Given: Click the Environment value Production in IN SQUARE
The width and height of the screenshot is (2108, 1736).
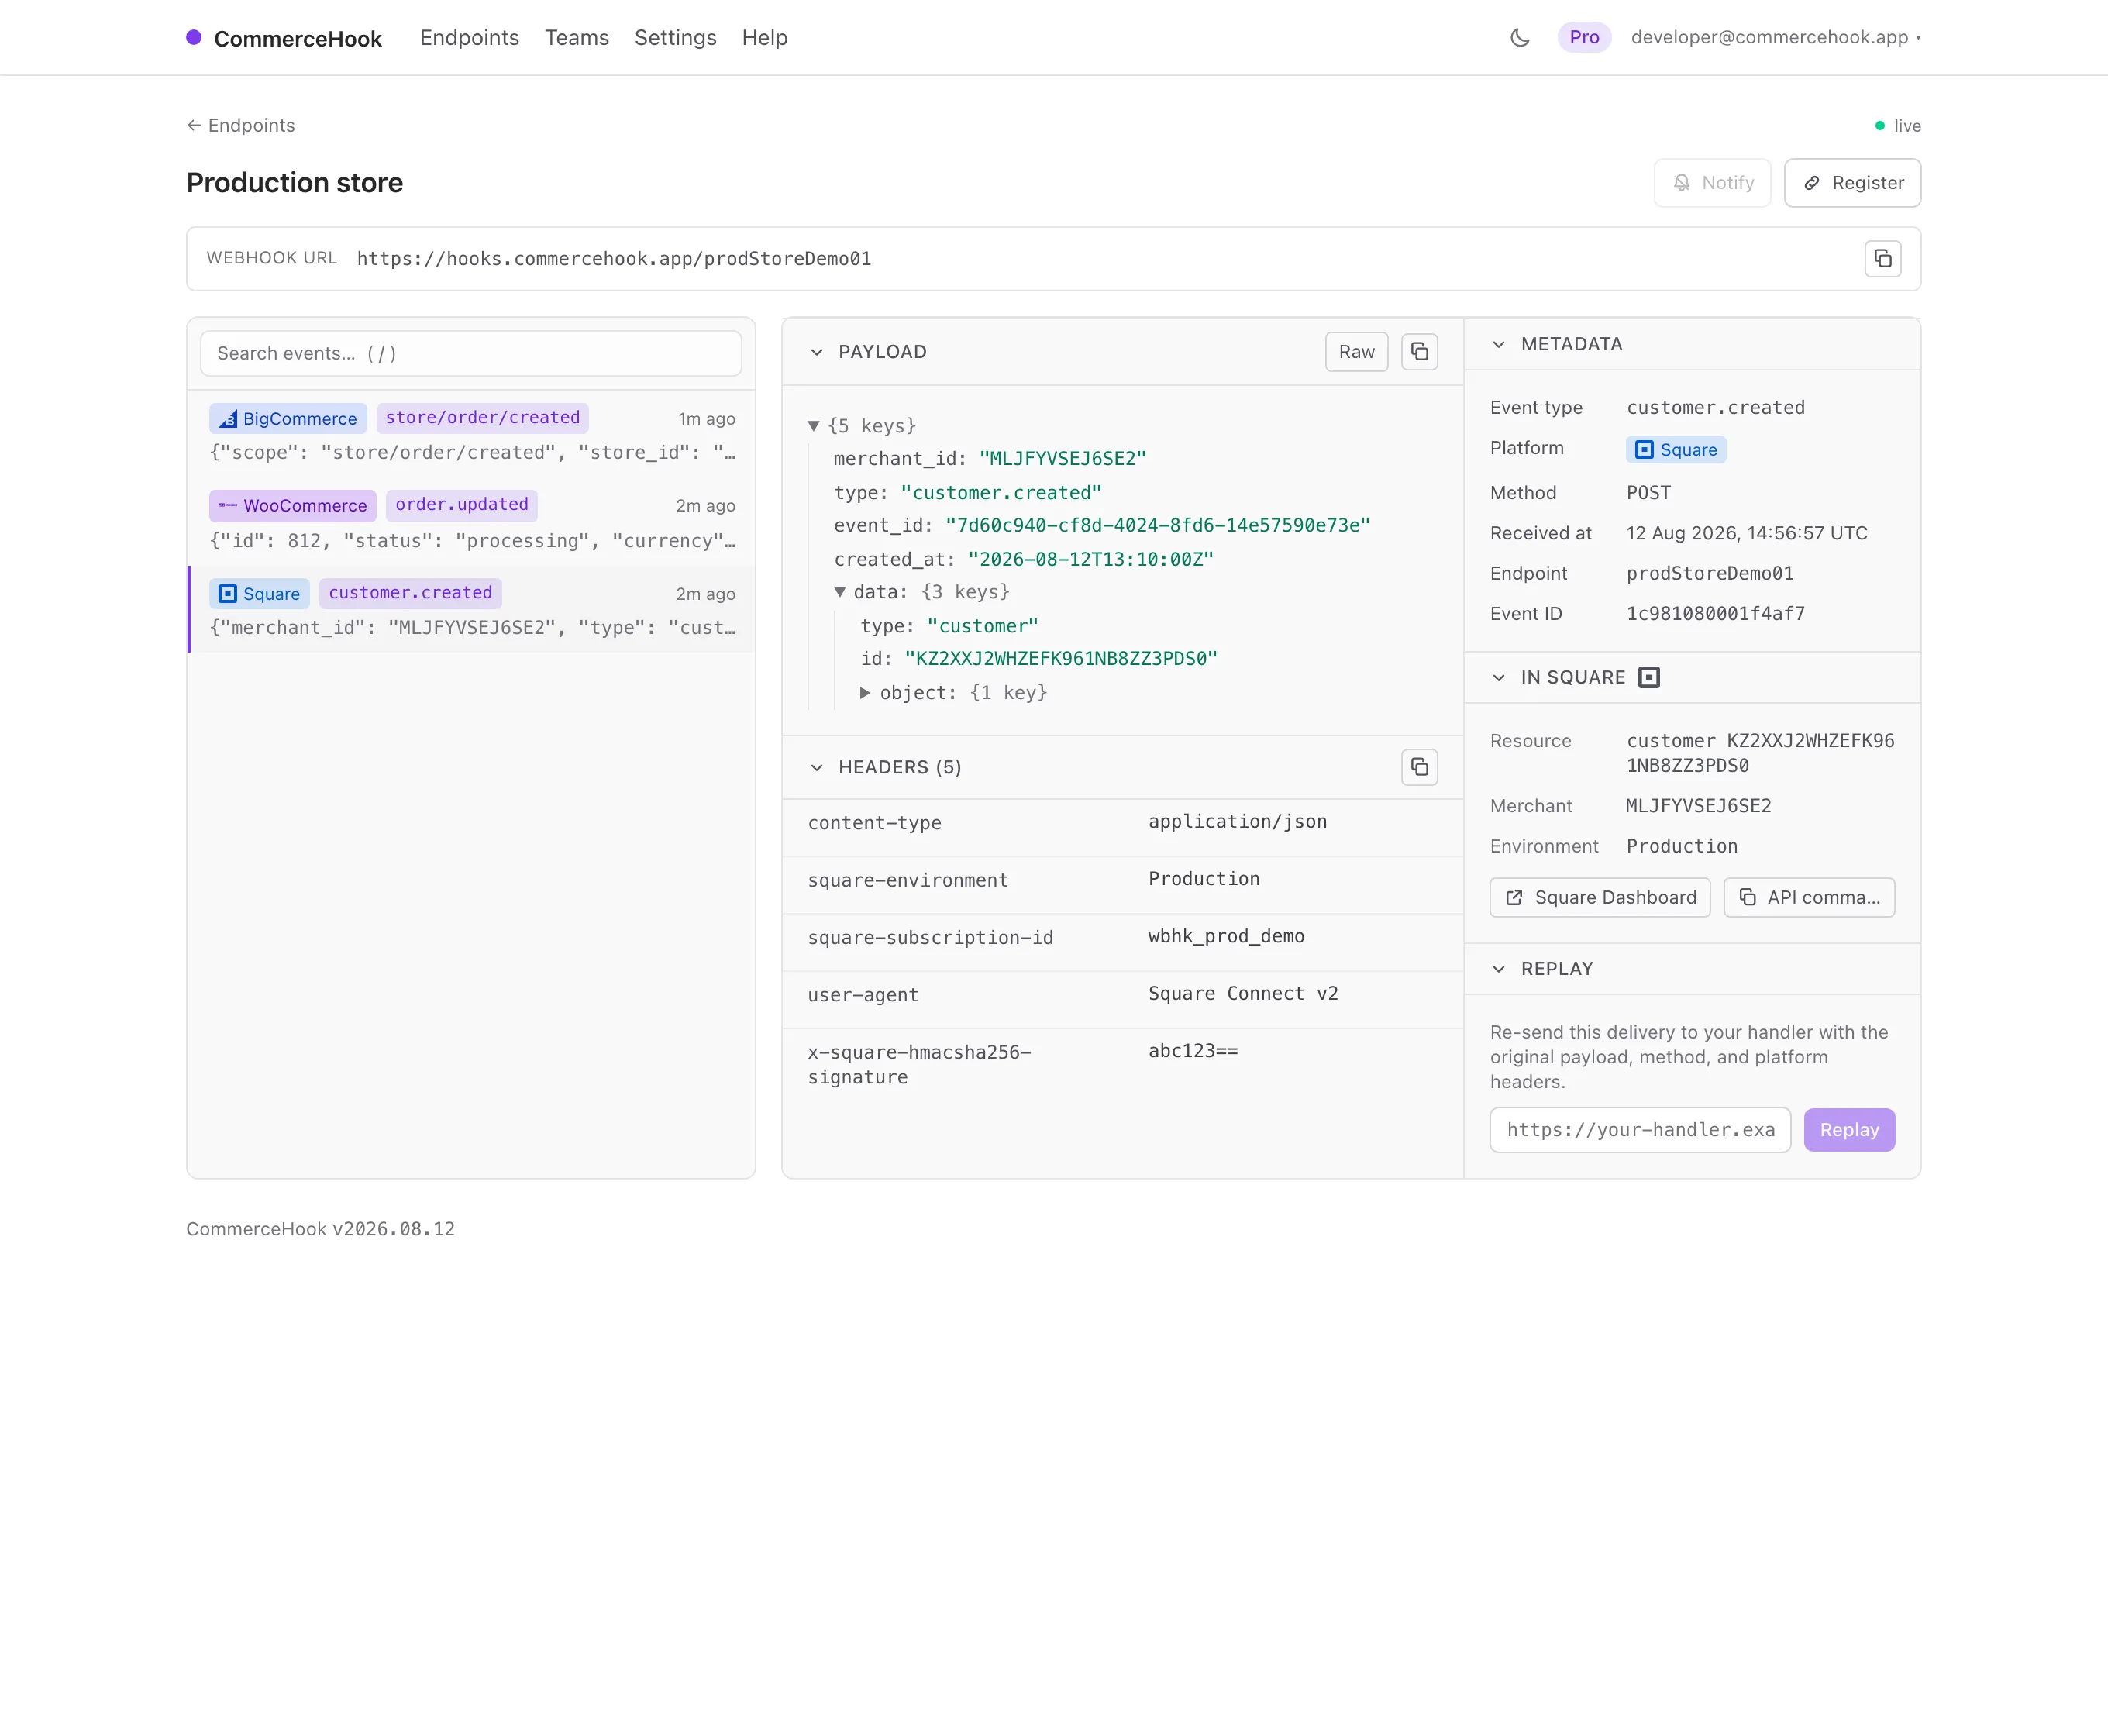Looking at the screenshot, I should tap(1681, 846).
